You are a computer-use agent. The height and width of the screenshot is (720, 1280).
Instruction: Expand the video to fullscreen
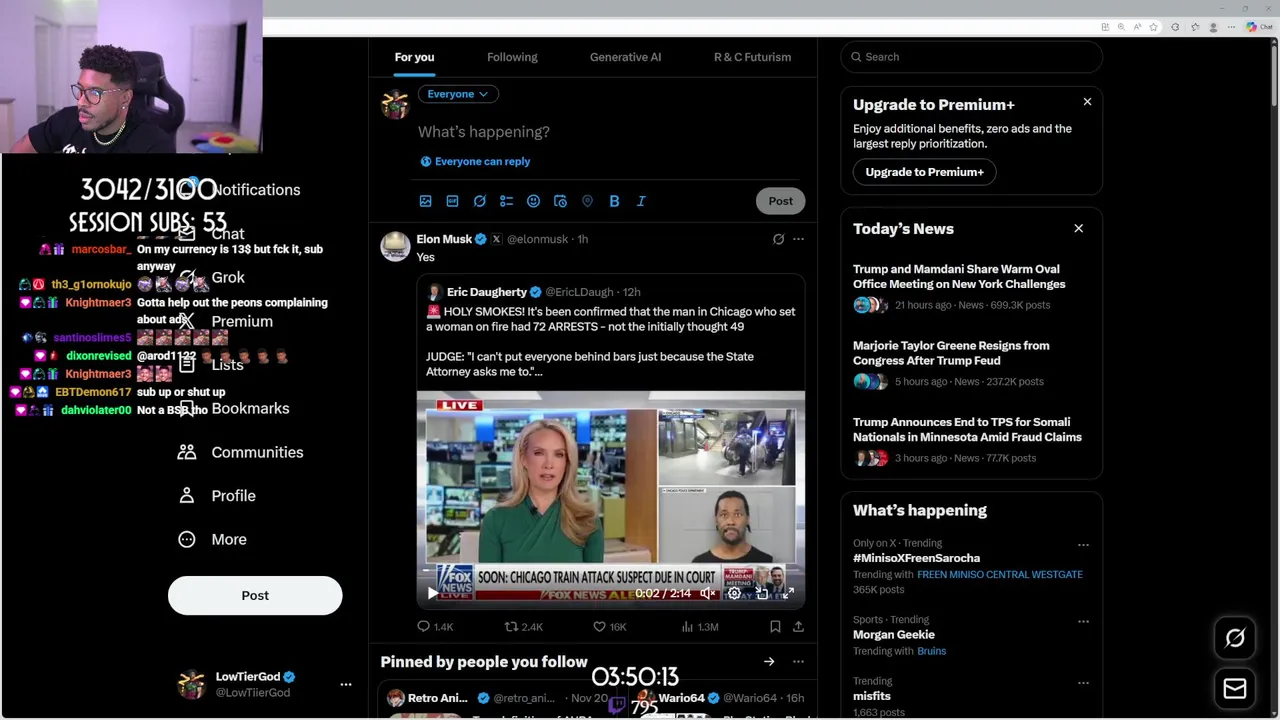[x=788, y=593]
